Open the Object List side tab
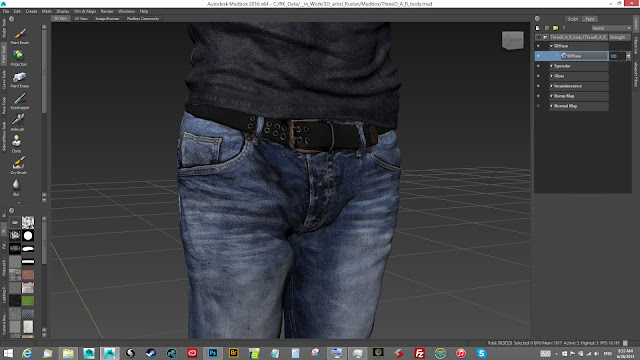640x360 pixels. [x=636, y=46]
